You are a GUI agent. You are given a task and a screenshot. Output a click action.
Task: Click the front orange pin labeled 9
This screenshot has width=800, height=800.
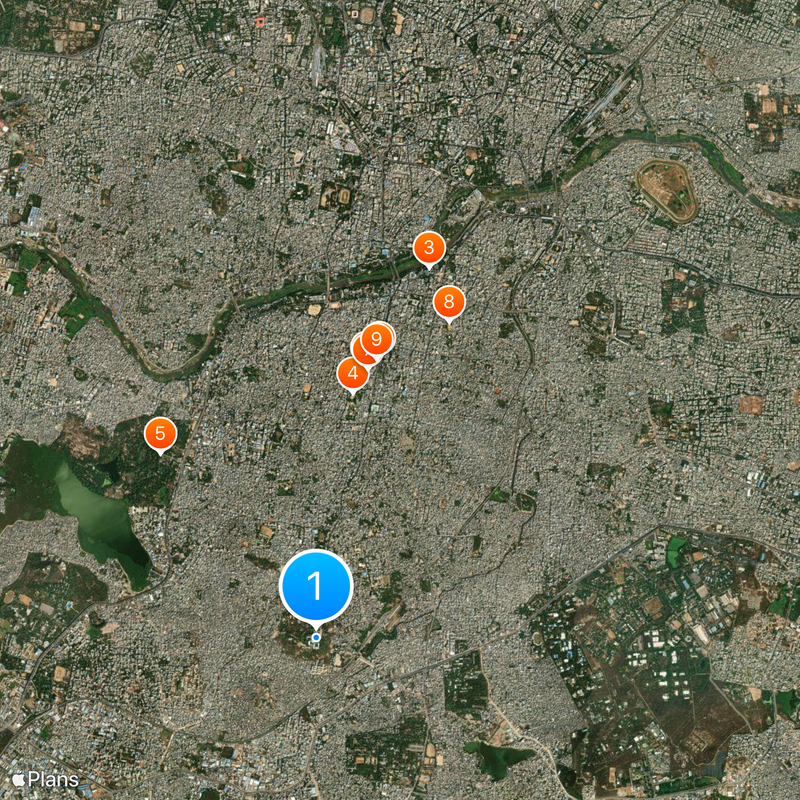pos(377,339)
